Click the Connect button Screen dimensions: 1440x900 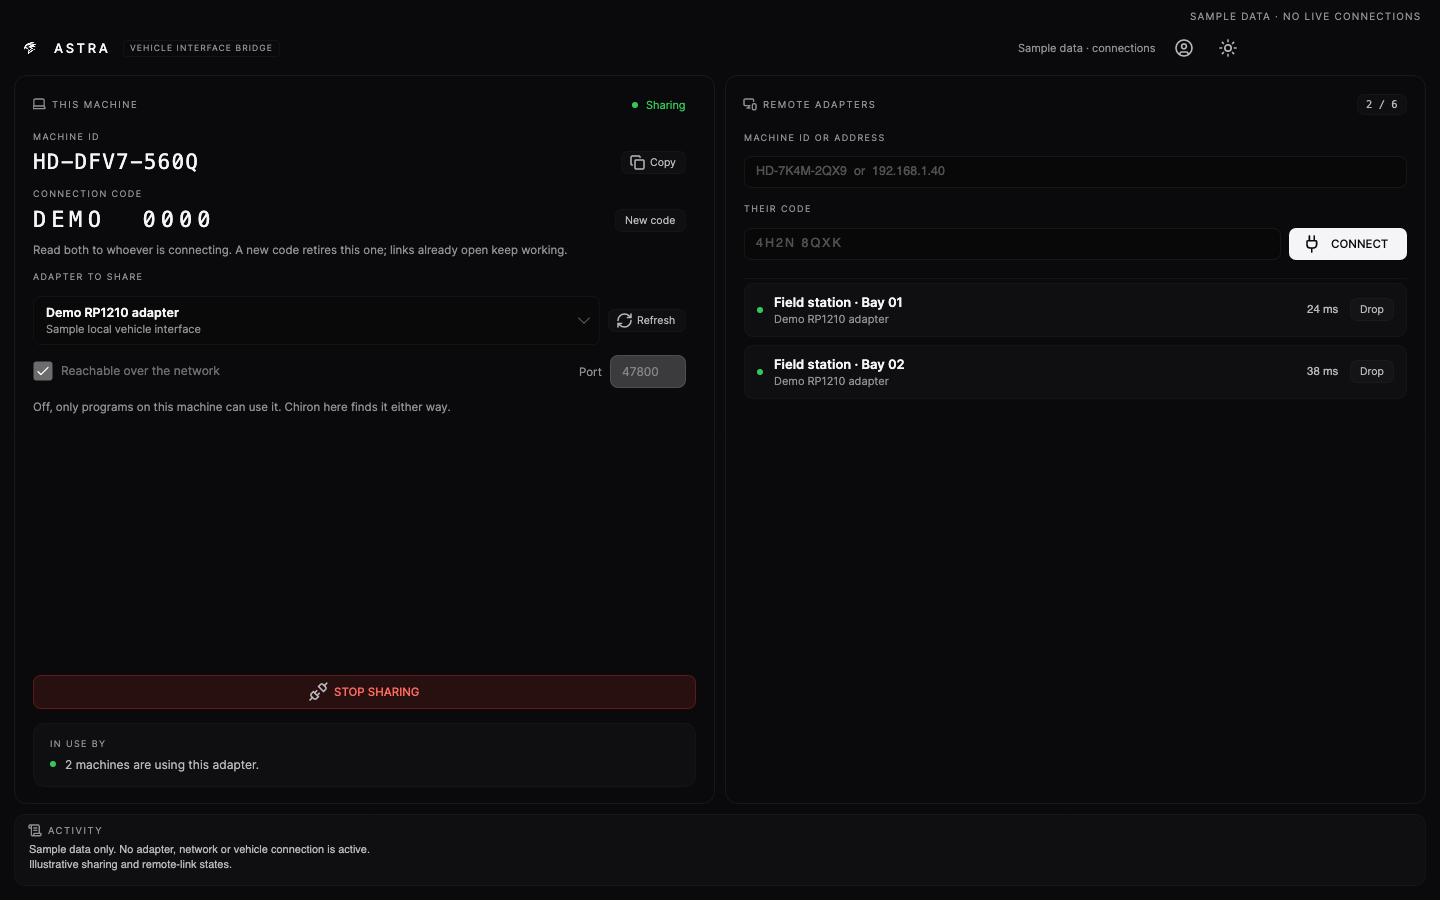(1348, 244)
